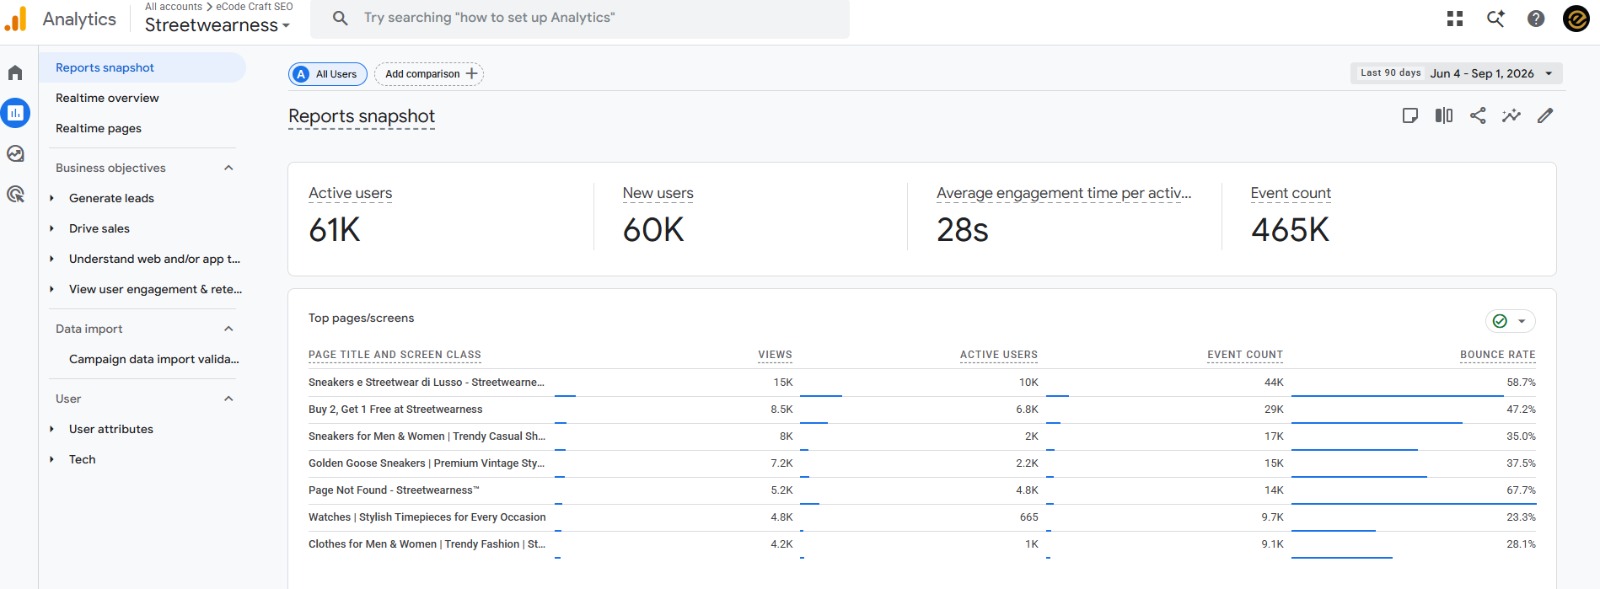Open the data quality check dropdown in card
This screenshot has width=1600, height=589.
[1510, 321]
